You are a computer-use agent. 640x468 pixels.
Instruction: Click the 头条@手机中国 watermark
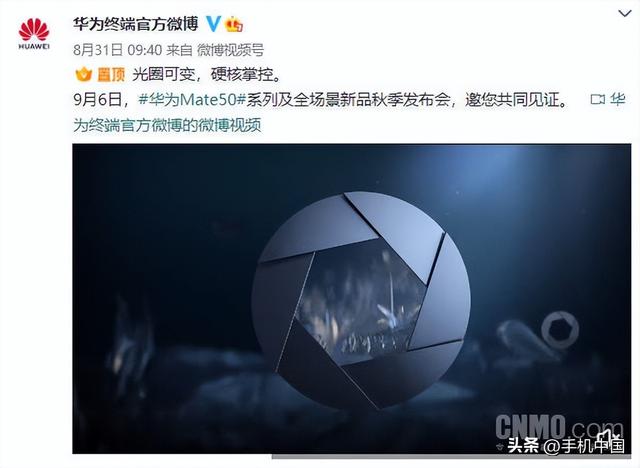coord(567,445)
